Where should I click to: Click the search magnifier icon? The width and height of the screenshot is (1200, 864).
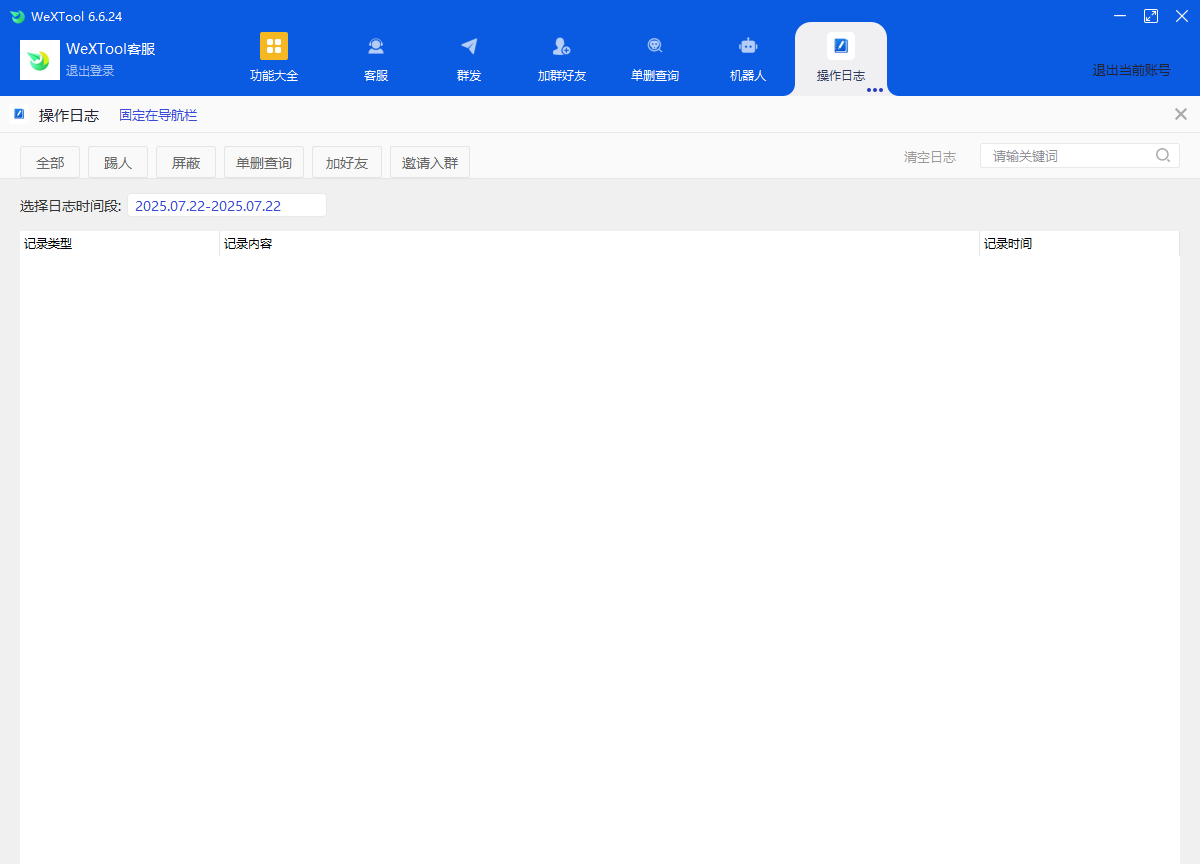pyautogui.click(x=1163, y=155)
